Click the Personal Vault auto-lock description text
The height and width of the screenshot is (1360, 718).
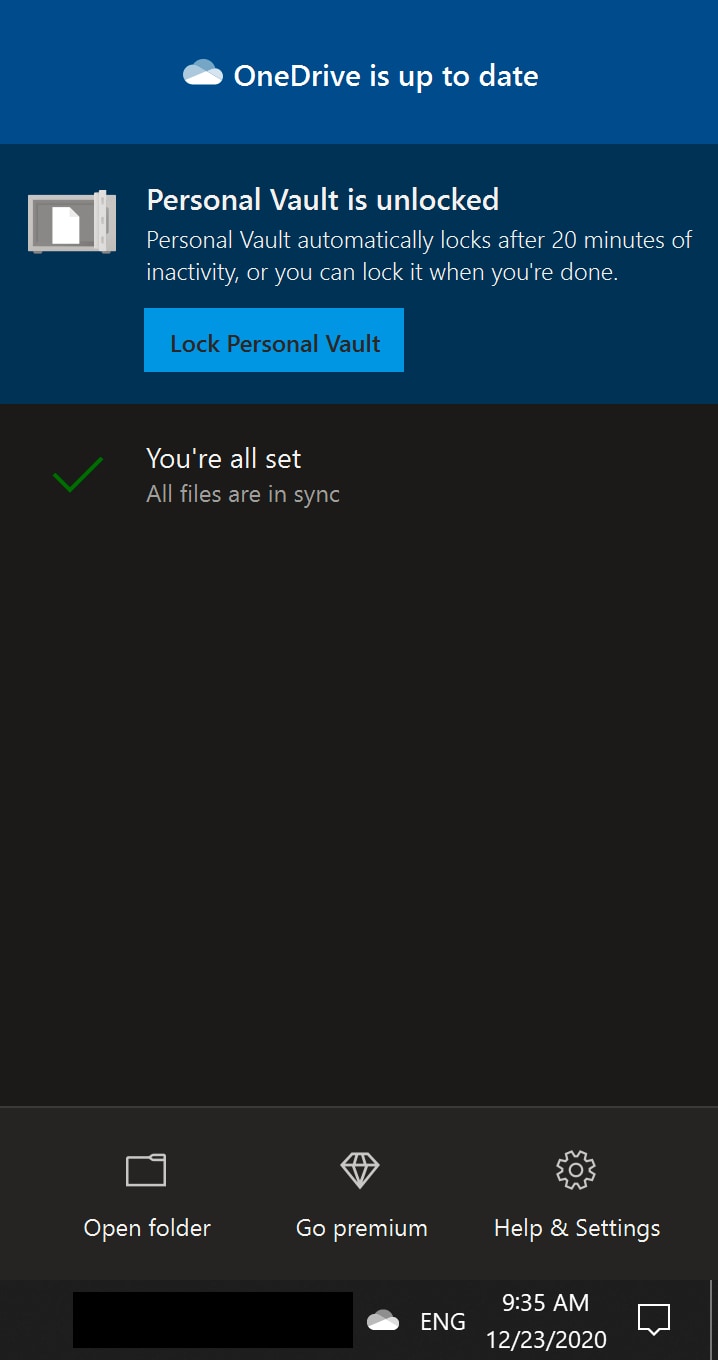[419, 256]
